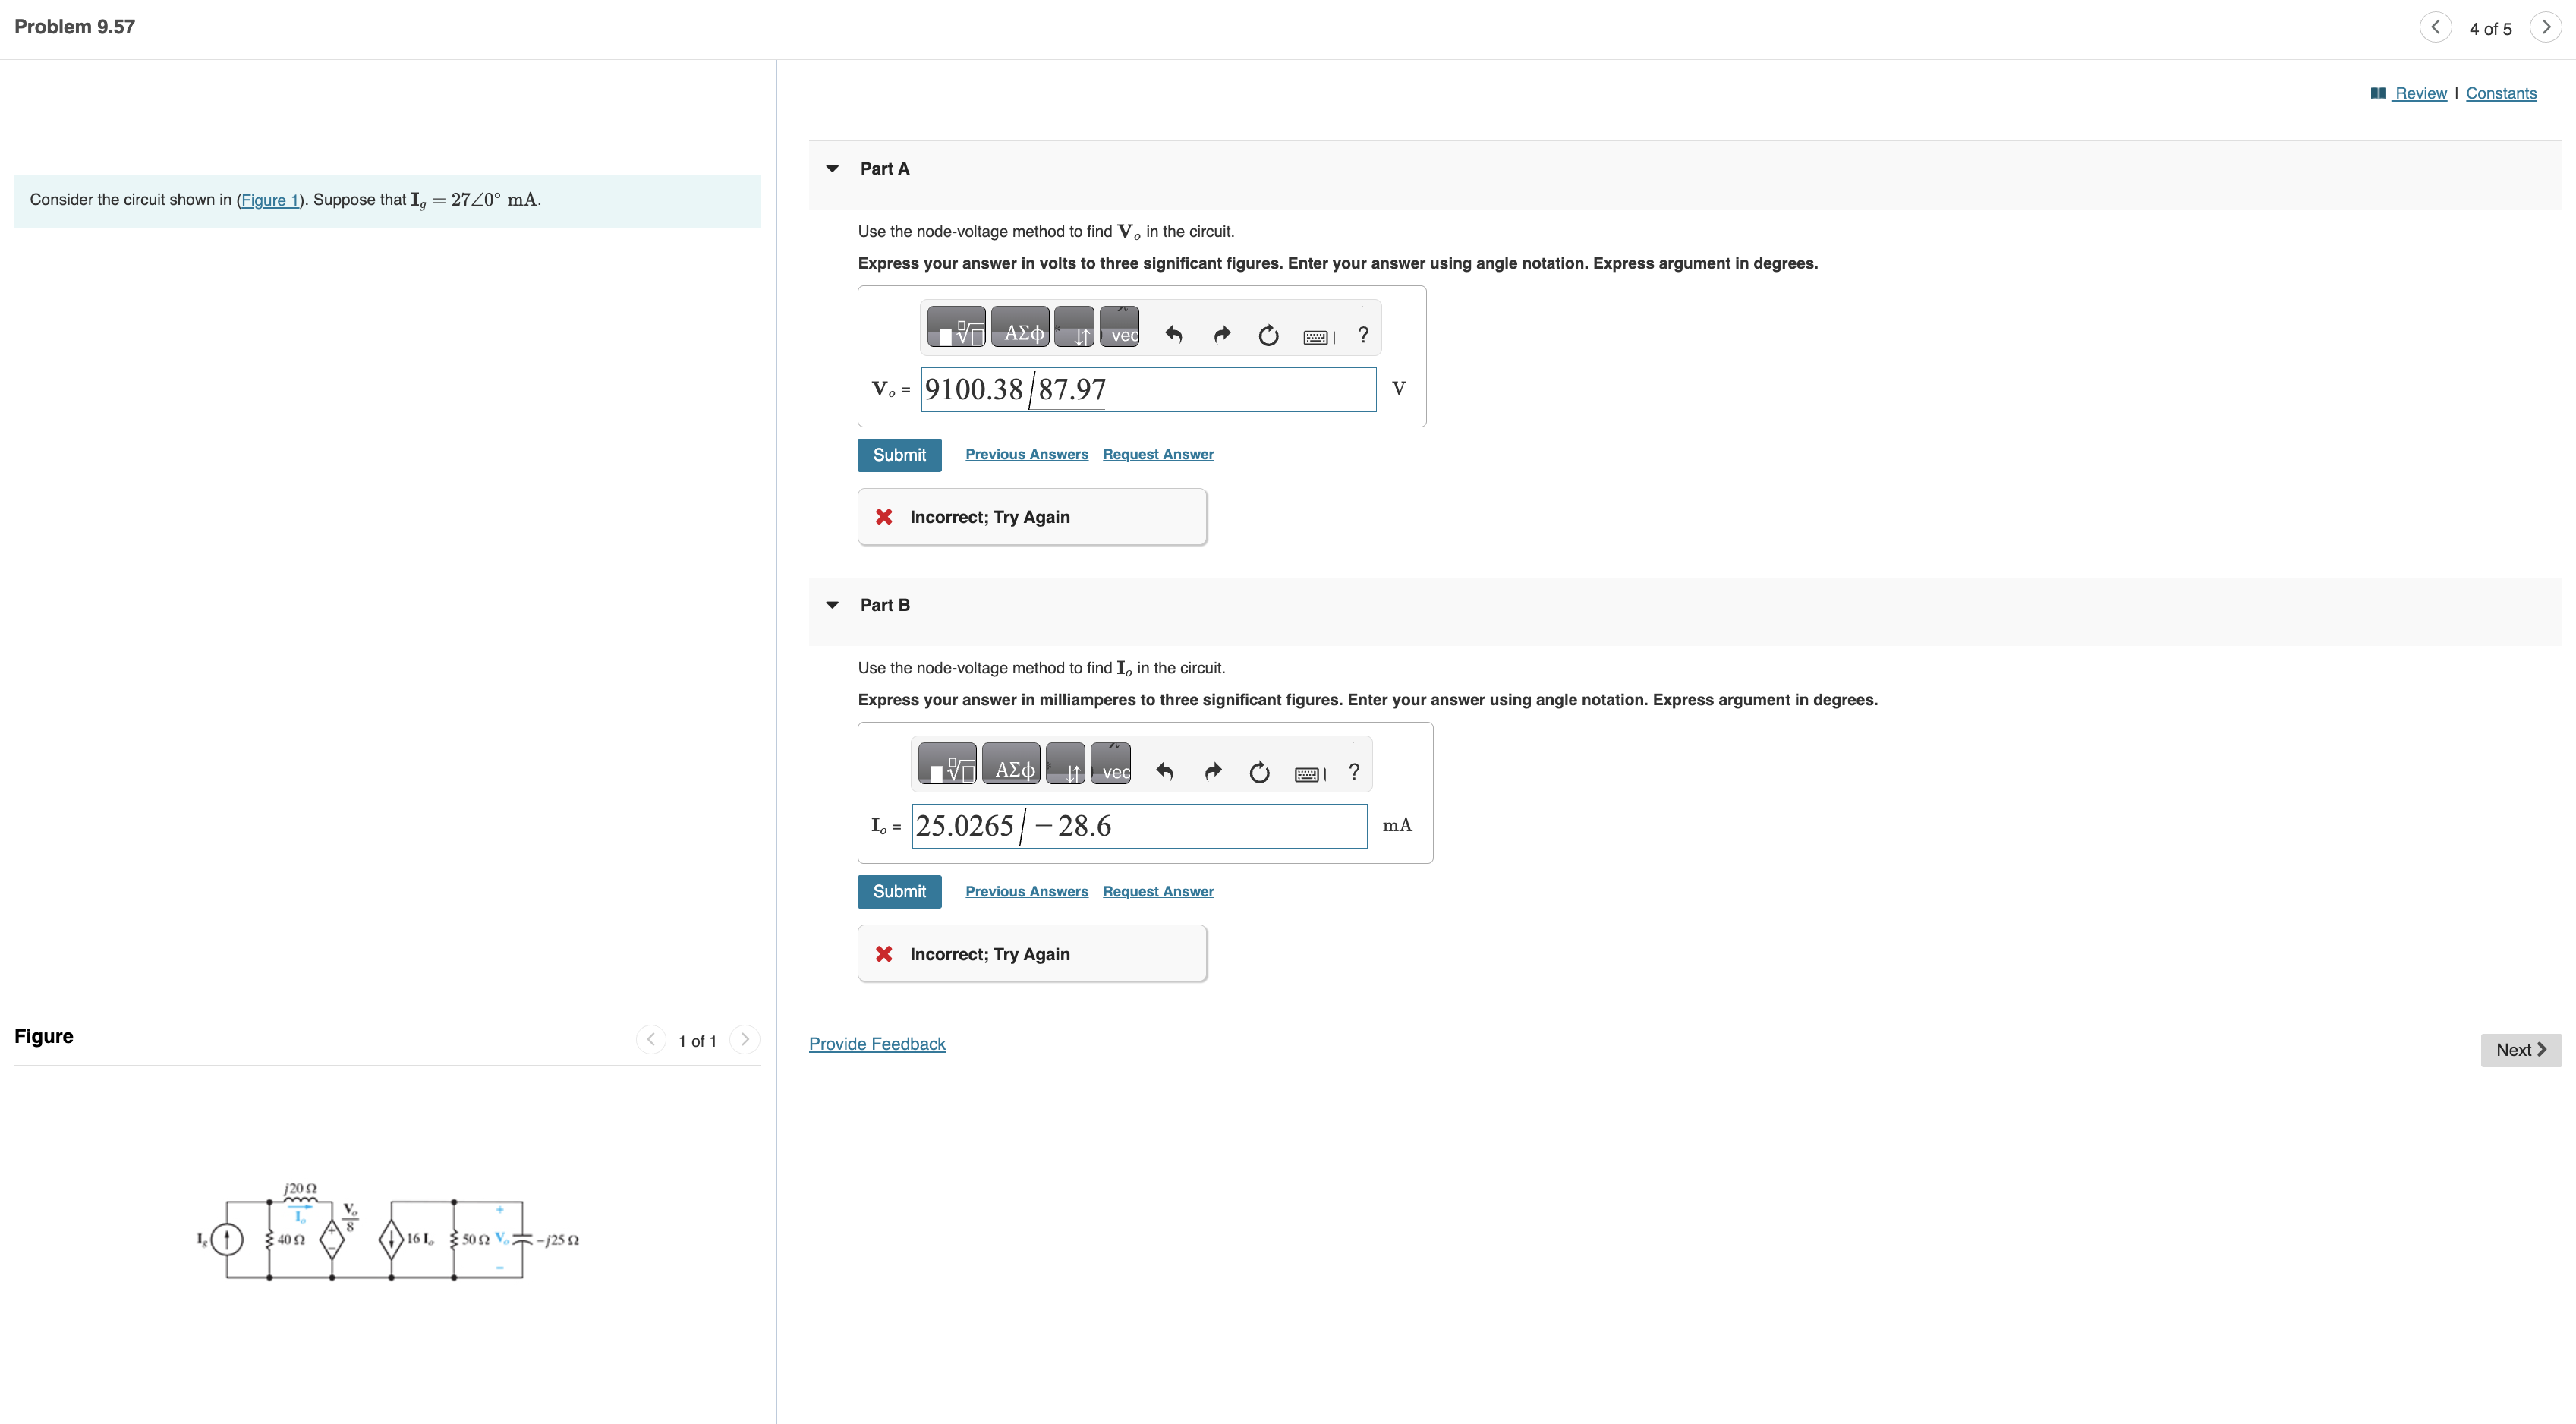Open Provide Feedback link

pyautogui.click(x=877, y=1044)
